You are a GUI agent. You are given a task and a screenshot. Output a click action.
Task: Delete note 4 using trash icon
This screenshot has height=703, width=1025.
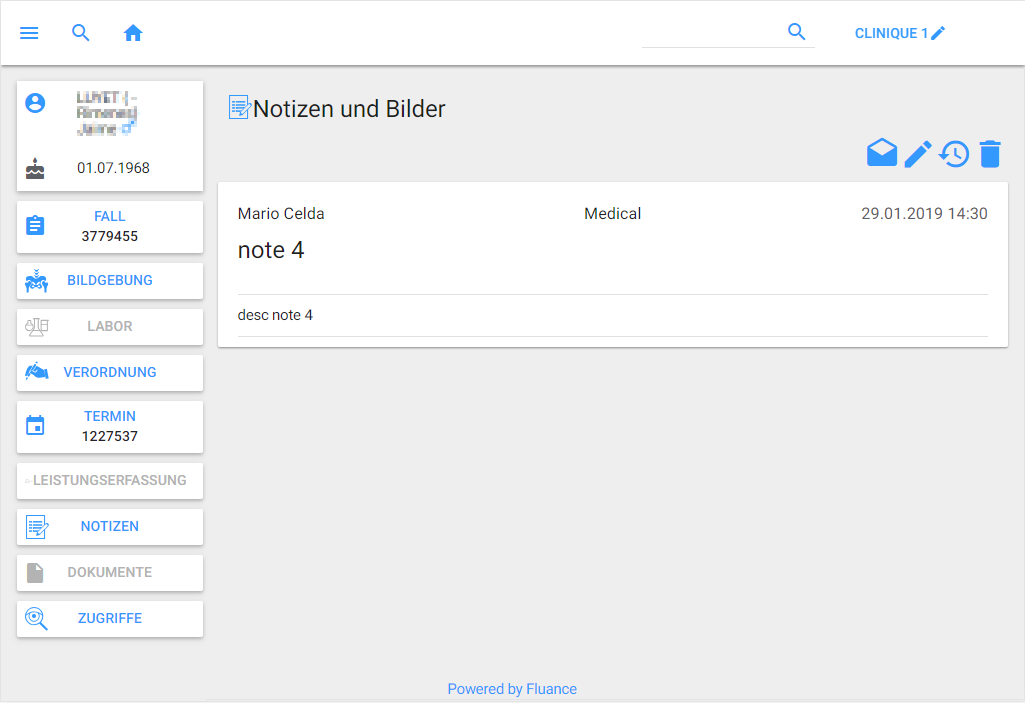click(x=990, y=154)
